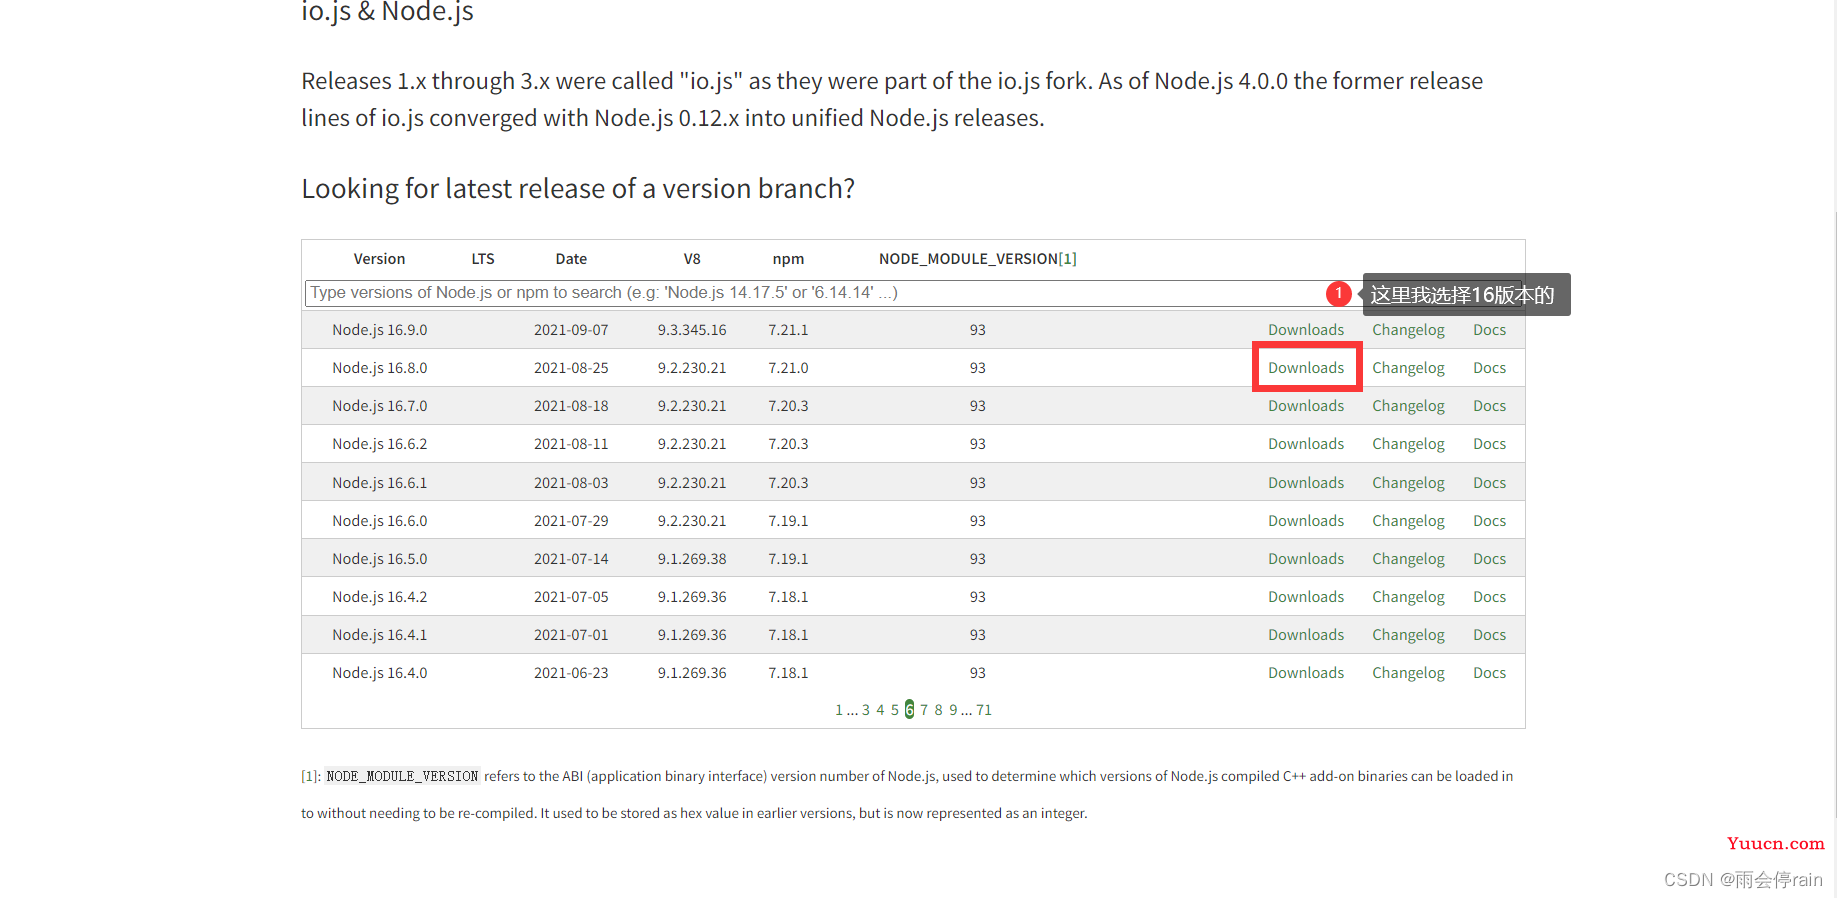1837x898 pixels.
Task: Select the Node.js 16.9.0 version cell
Action: click(x=380, y=330)
